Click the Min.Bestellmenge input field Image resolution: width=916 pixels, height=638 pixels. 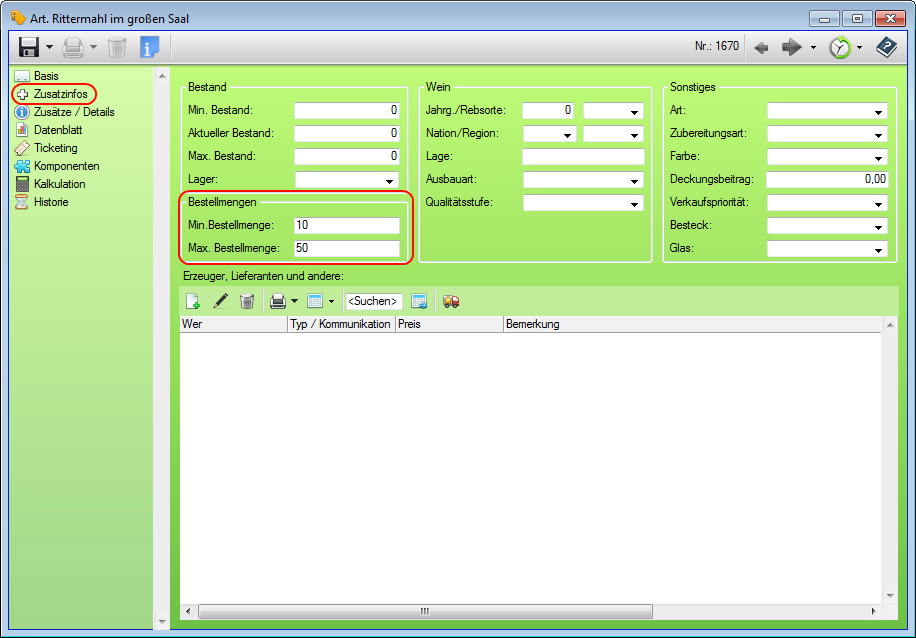click(346, 226)
